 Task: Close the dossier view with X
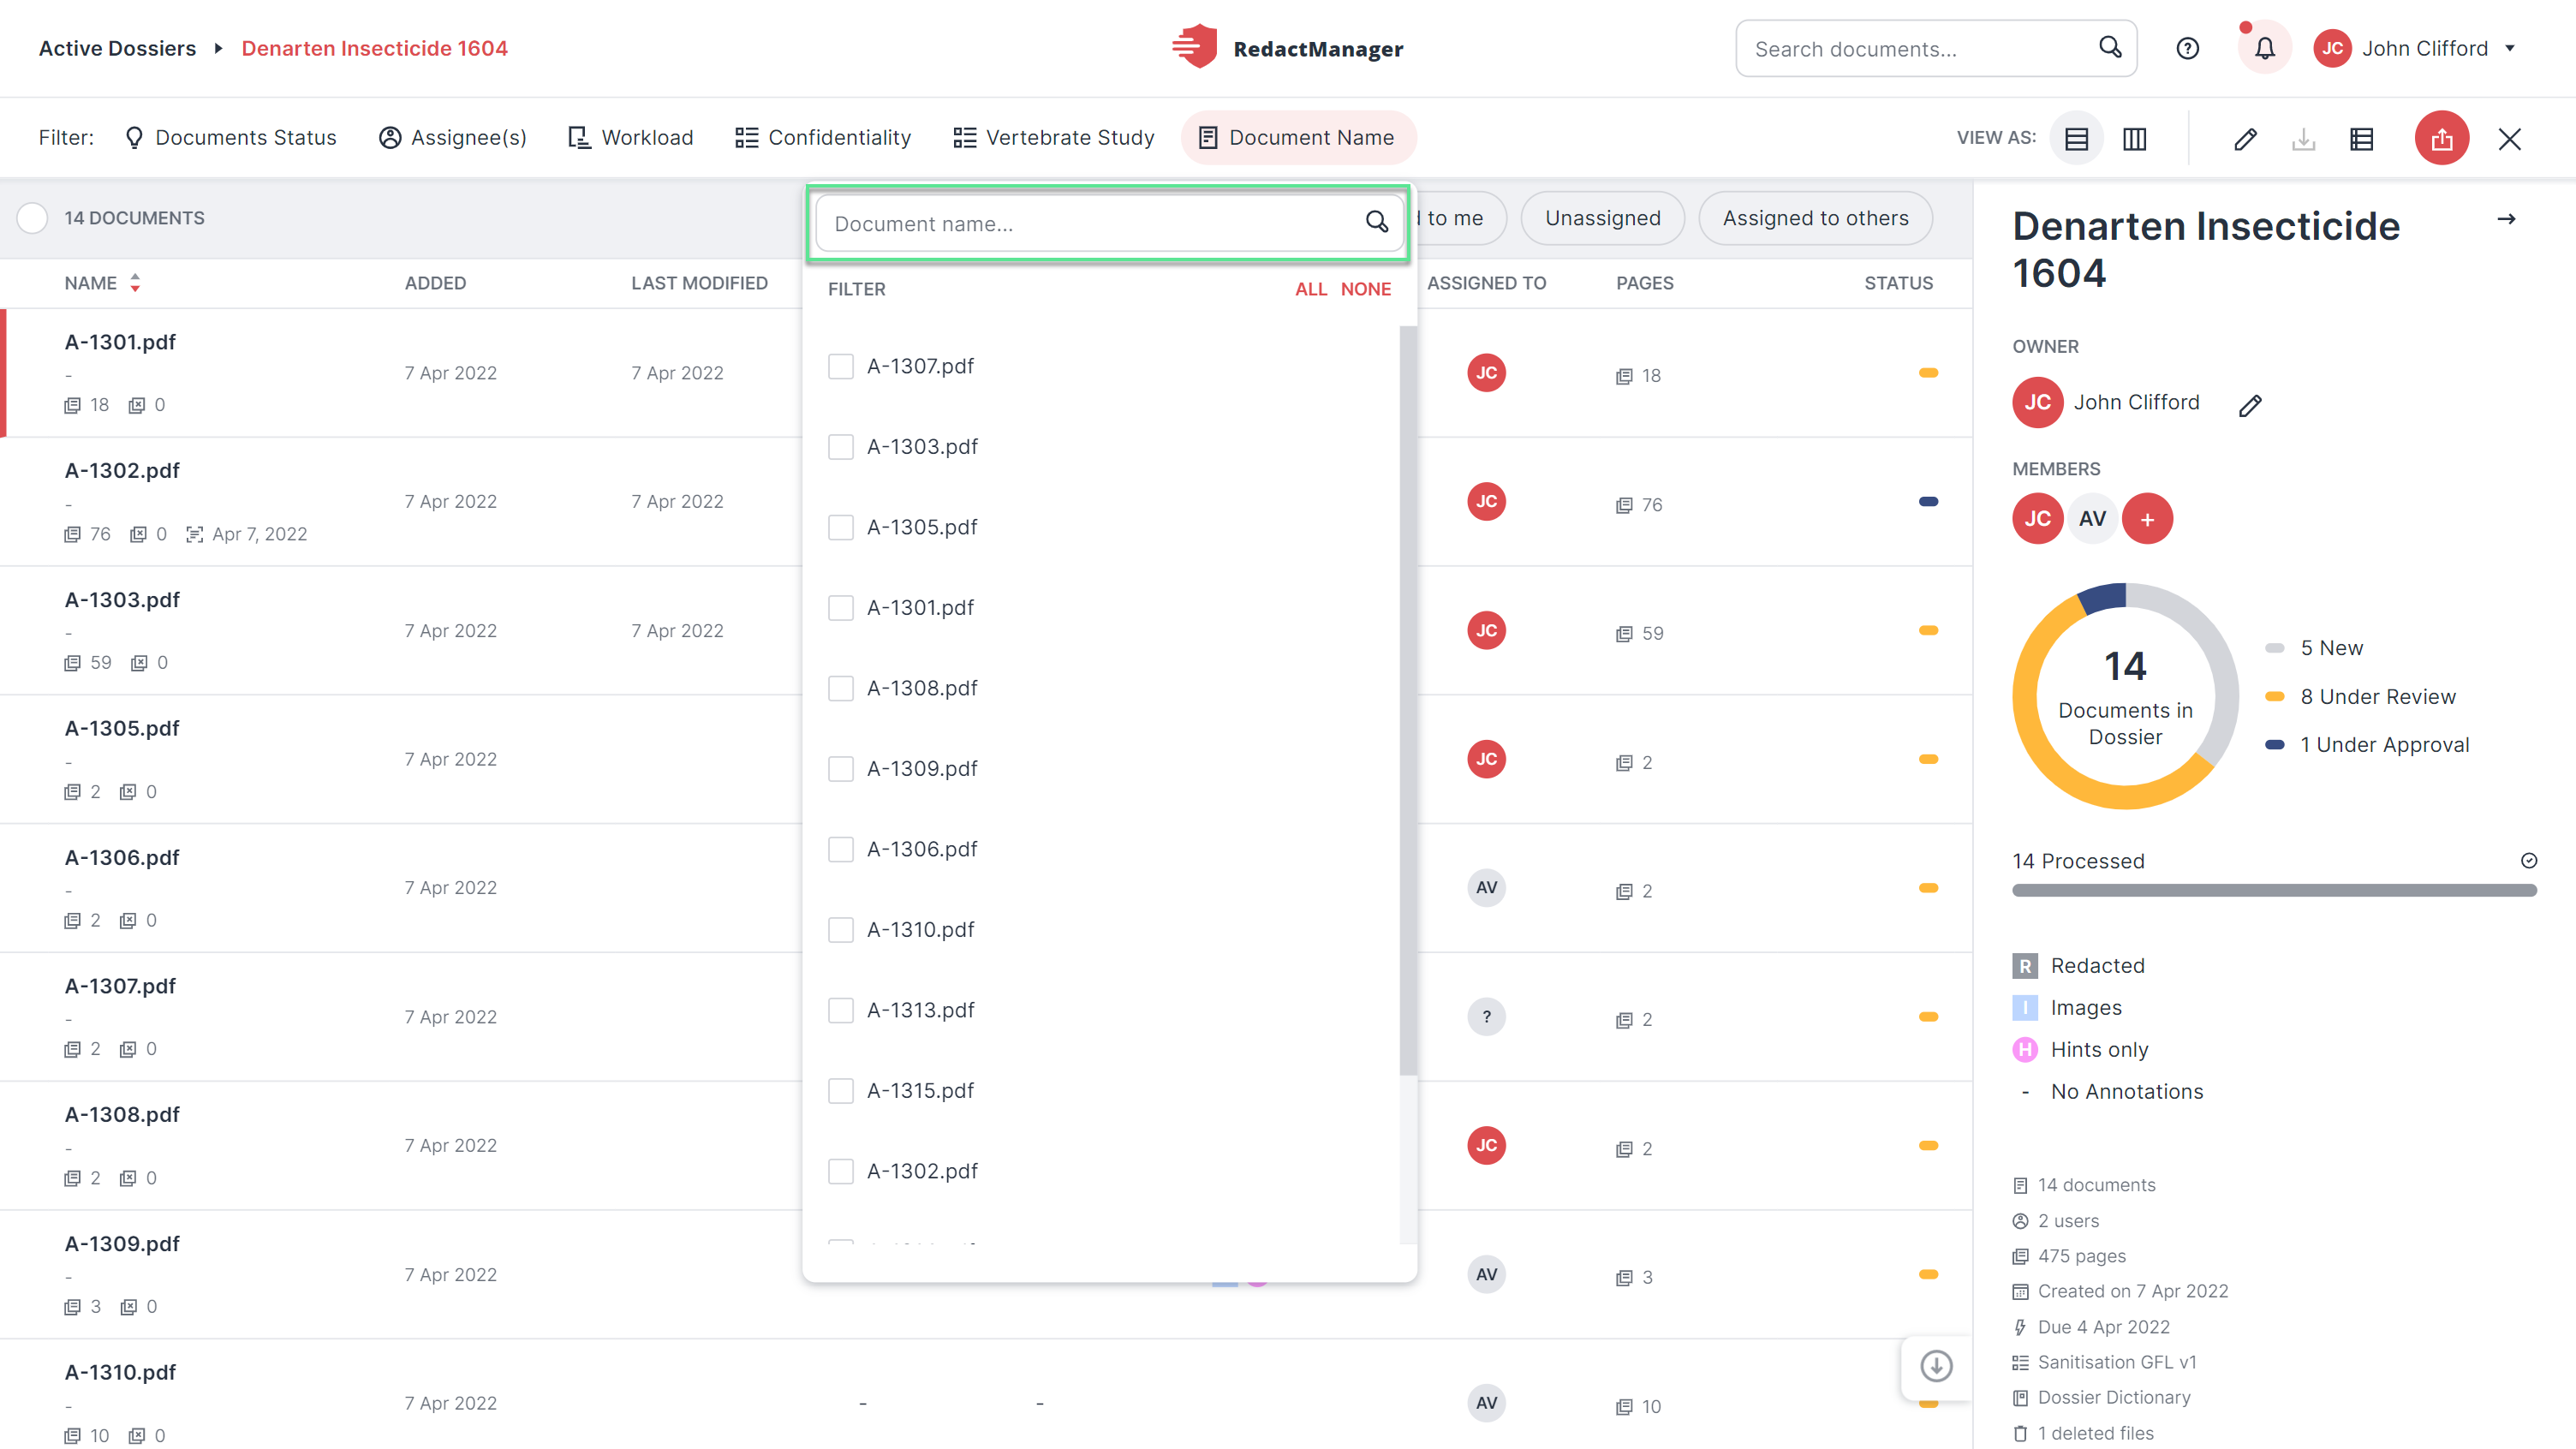click(x=2509, y=138)
